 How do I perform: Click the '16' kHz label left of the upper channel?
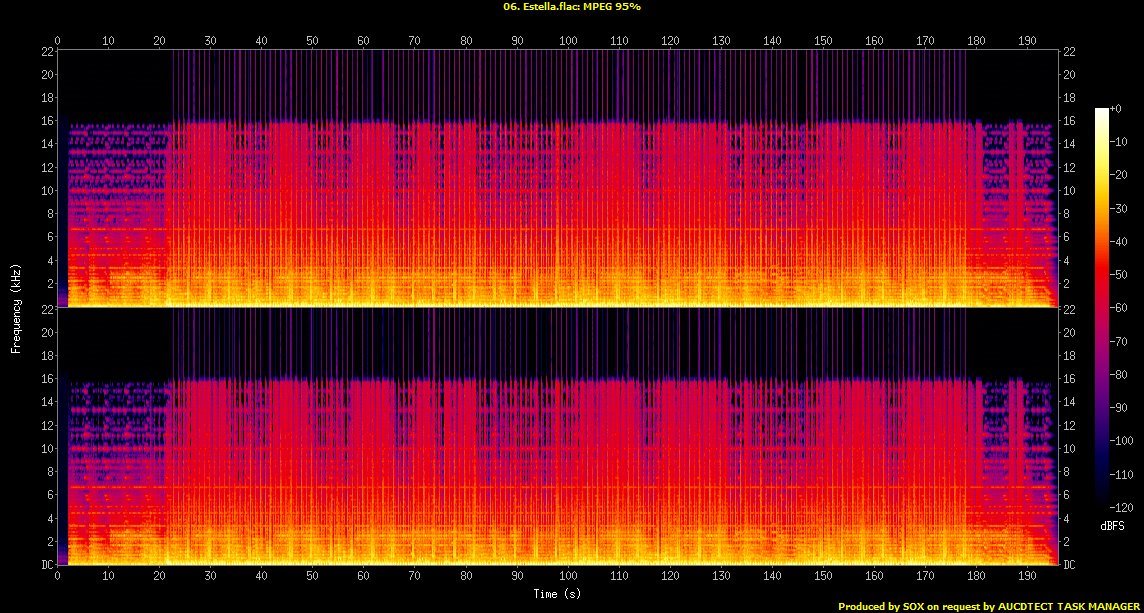point(46,121)
